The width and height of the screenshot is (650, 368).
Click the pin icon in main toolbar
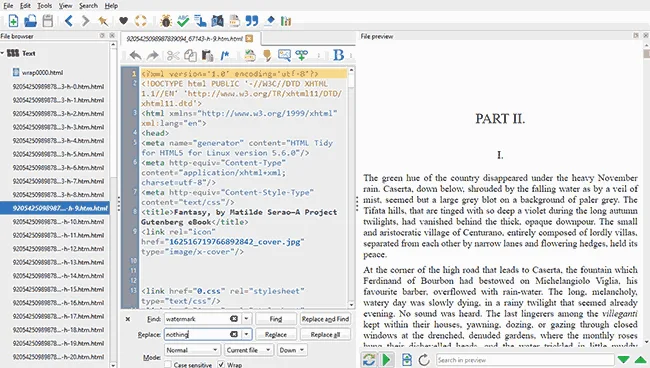click(x=103, y=21)
